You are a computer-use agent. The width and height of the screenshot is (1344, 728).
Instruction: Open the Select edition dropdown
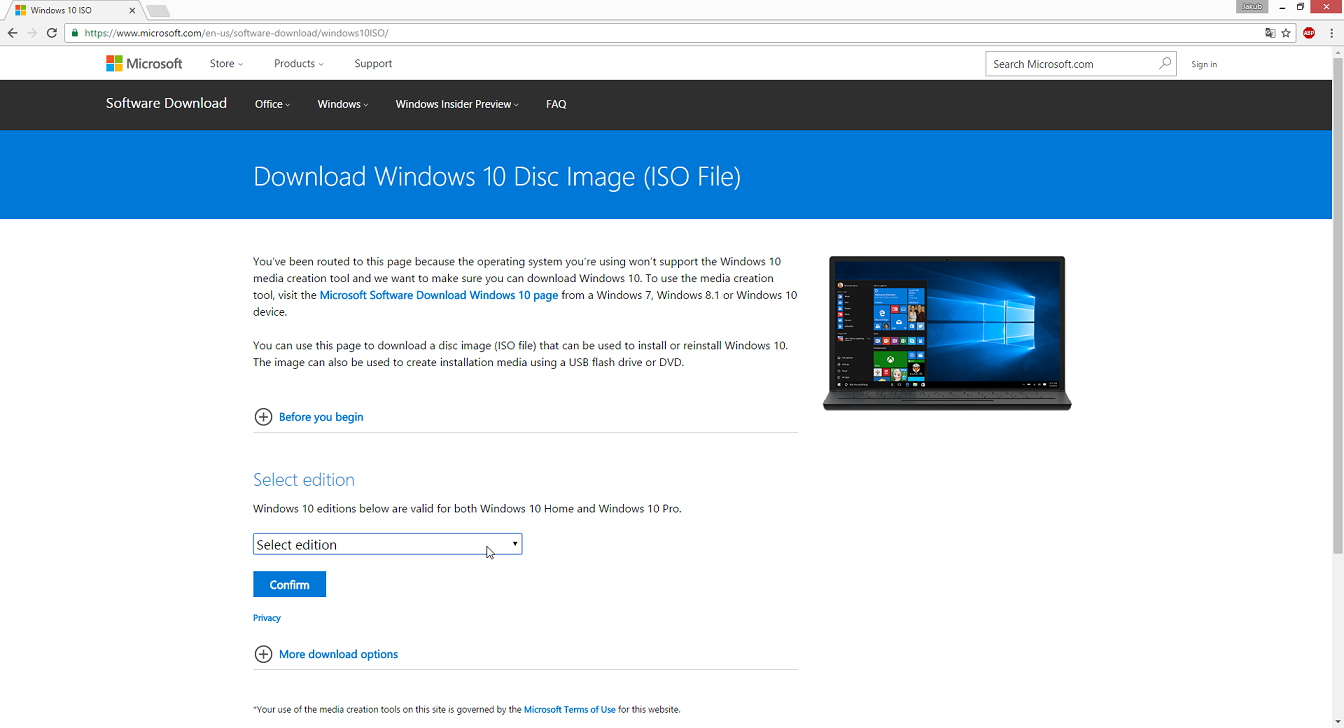click(x=387, y=544)
